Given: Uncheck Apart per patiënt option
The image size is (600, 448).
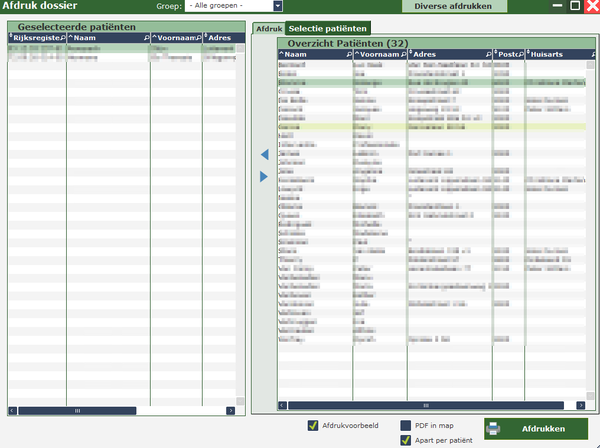Looking at the screenshot, I should (x=406, y=438).
